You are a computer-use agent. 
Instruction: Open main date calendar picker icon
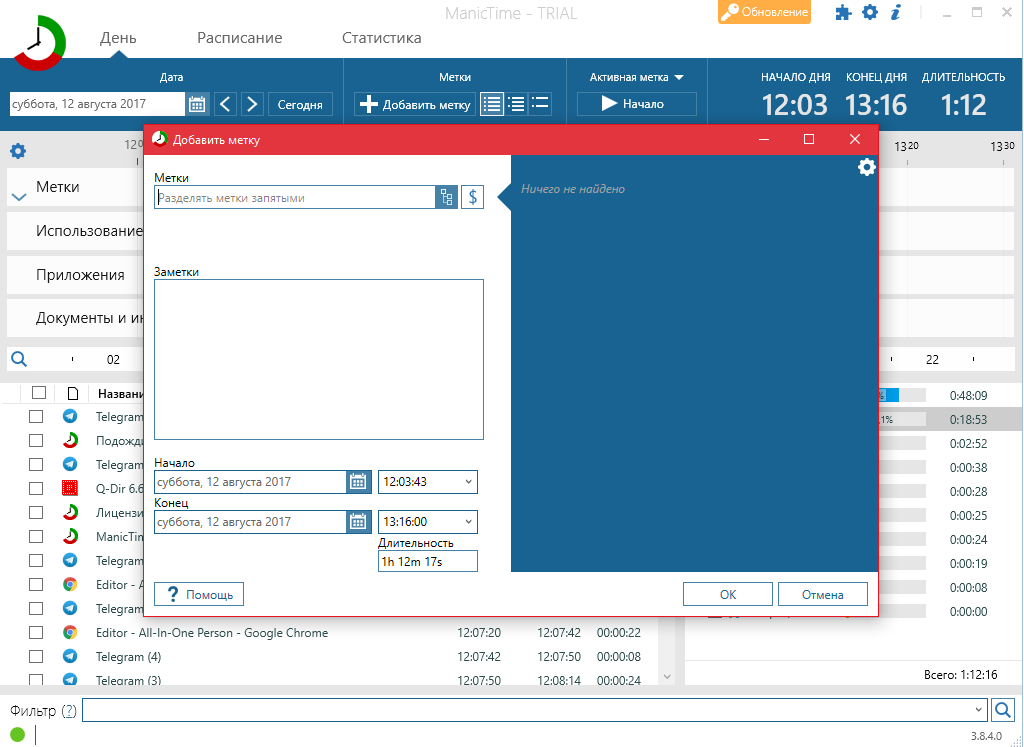tap(197, 104)
